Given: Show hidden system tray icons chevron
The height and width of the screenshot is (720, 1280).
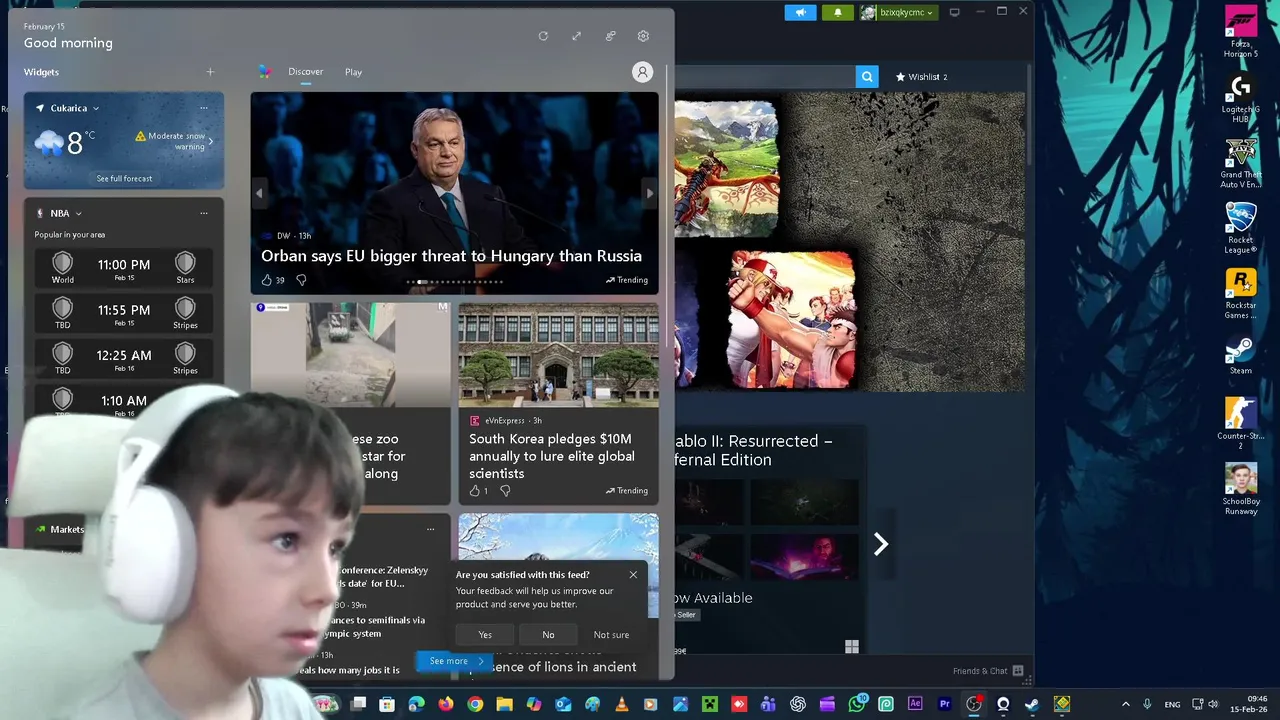Looking at the screenshot, I should point(1125,704).
